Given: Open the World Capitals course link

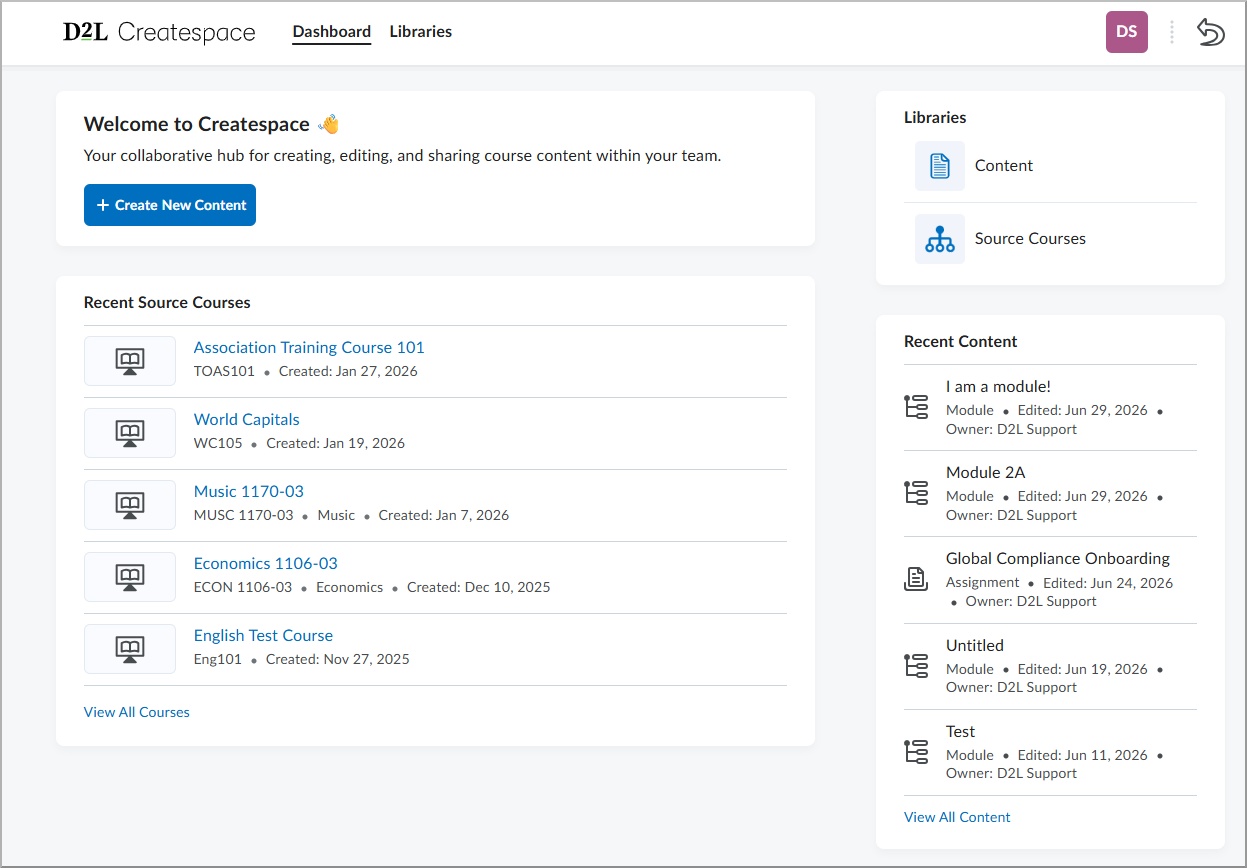Looking at the screenshot, I should coord(247,420).
